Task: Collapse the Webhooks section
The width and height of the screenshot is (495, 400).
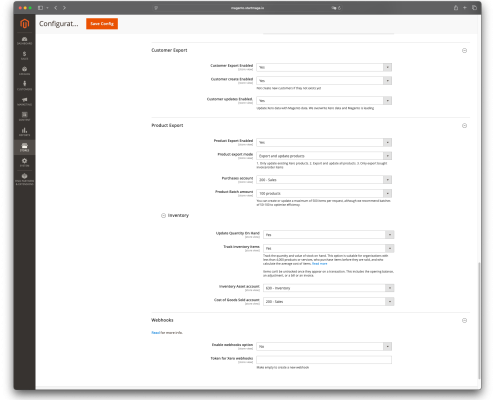Action: coord(464,320)
